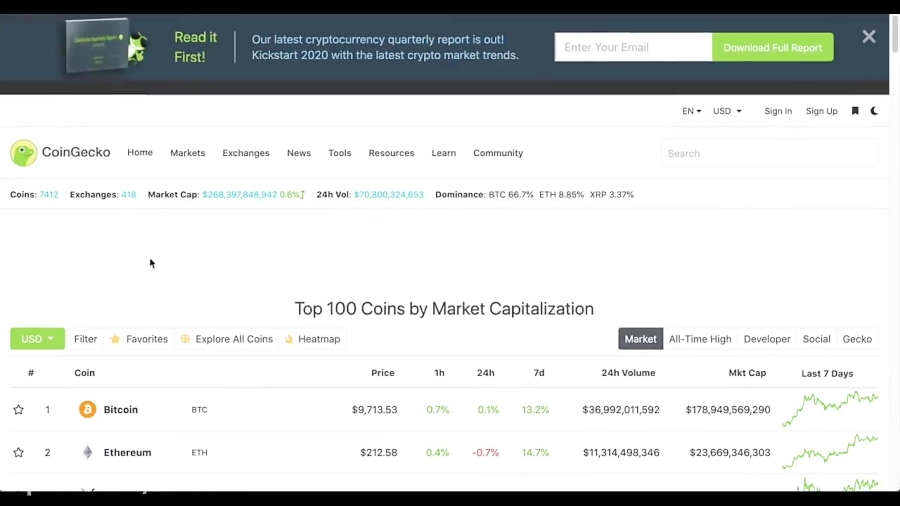Screen dimensions: 900x506
Task: Click the 24h Vol value link
Action: [x=389, y=194]
